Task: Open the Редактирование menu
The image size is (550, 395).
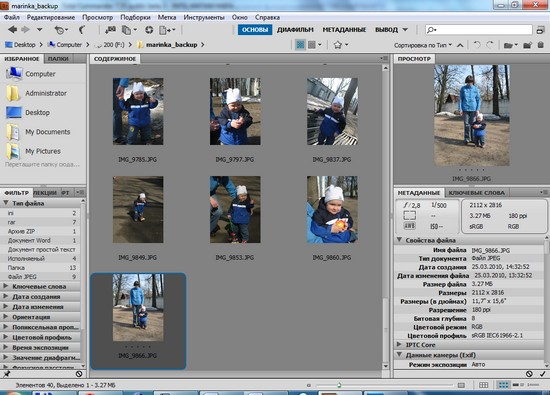Action: tap(51, 17)
